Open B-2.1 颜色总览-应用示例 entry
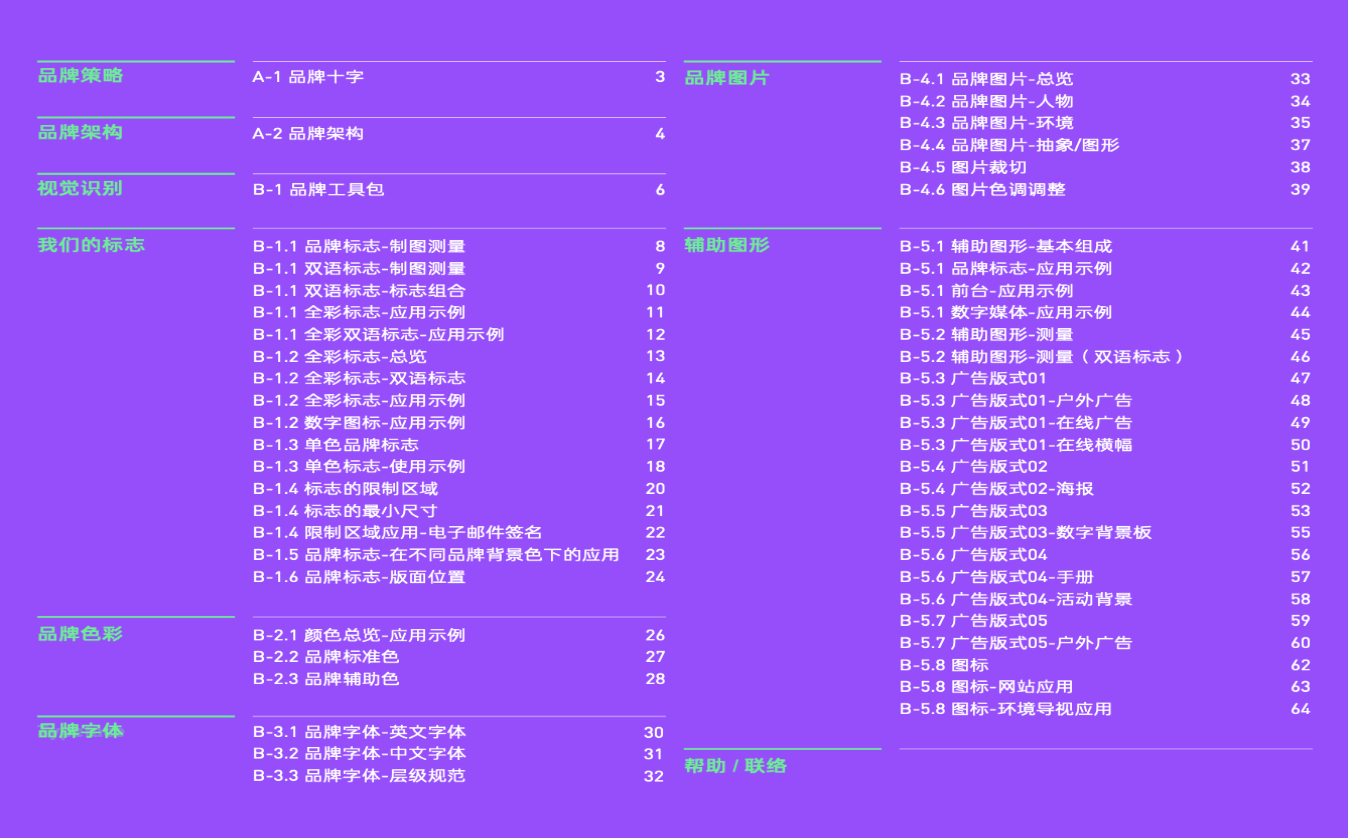 tap(359, 635)
